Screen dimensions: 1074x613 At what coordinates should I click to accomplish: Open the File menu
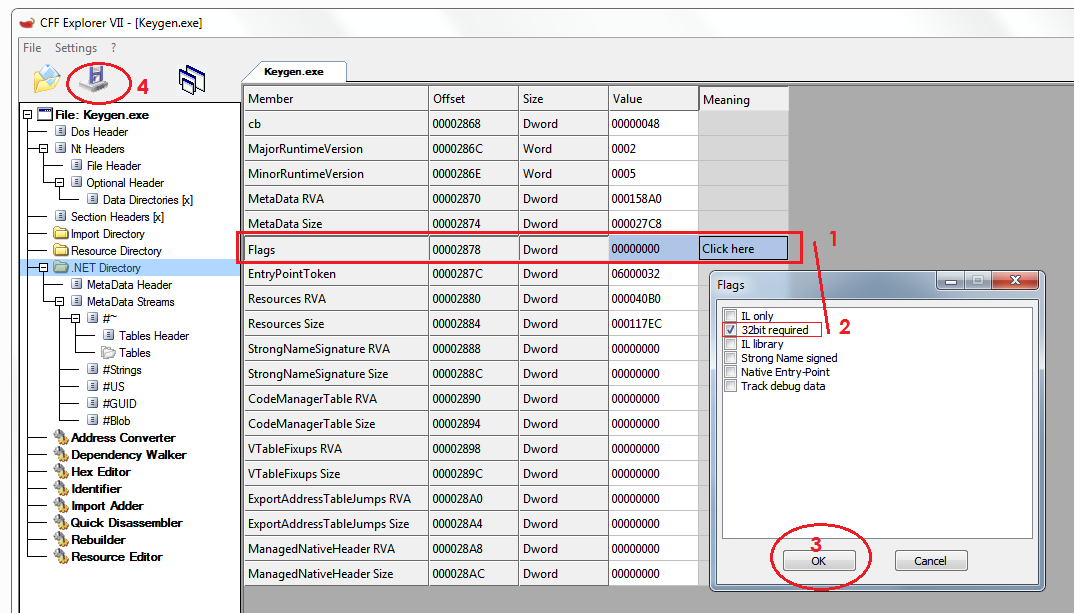32,48
